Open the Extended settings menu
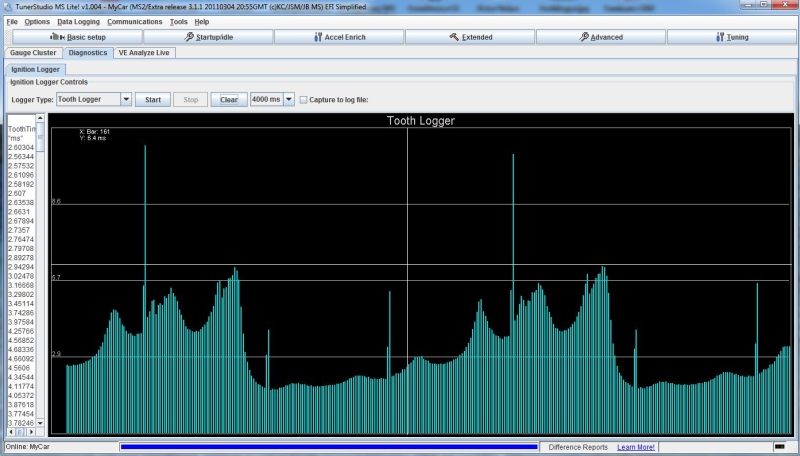The width and height of the screenshot is (800, 456). click(469, 37)
